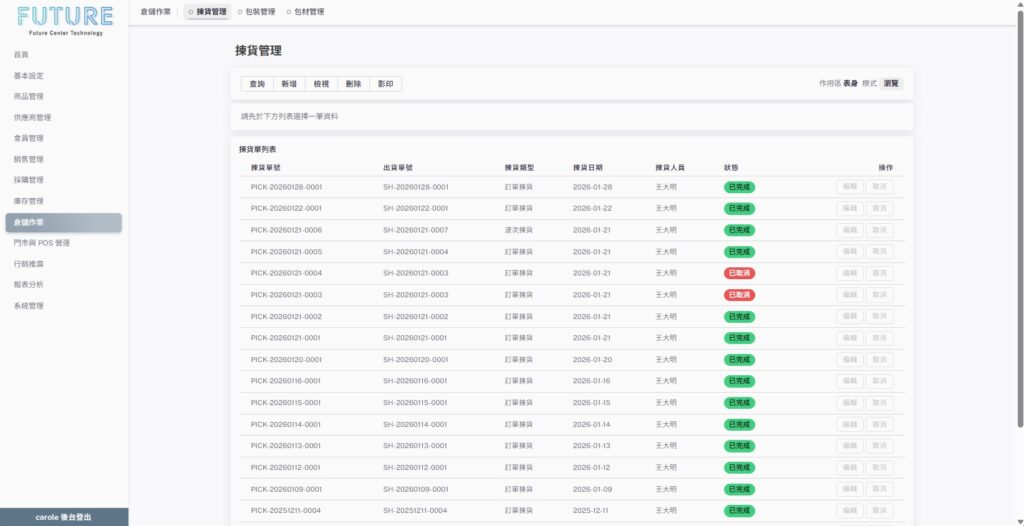Switch to the 包裝管理 tab
This screenshot has width=1024, height=526.
[256, 12]
